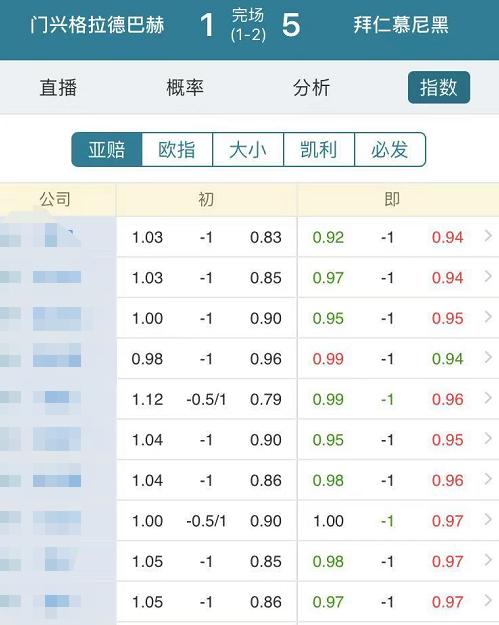The image size is (499, 625).
Task: Select the 必发 segment
Action: (390, 149)
